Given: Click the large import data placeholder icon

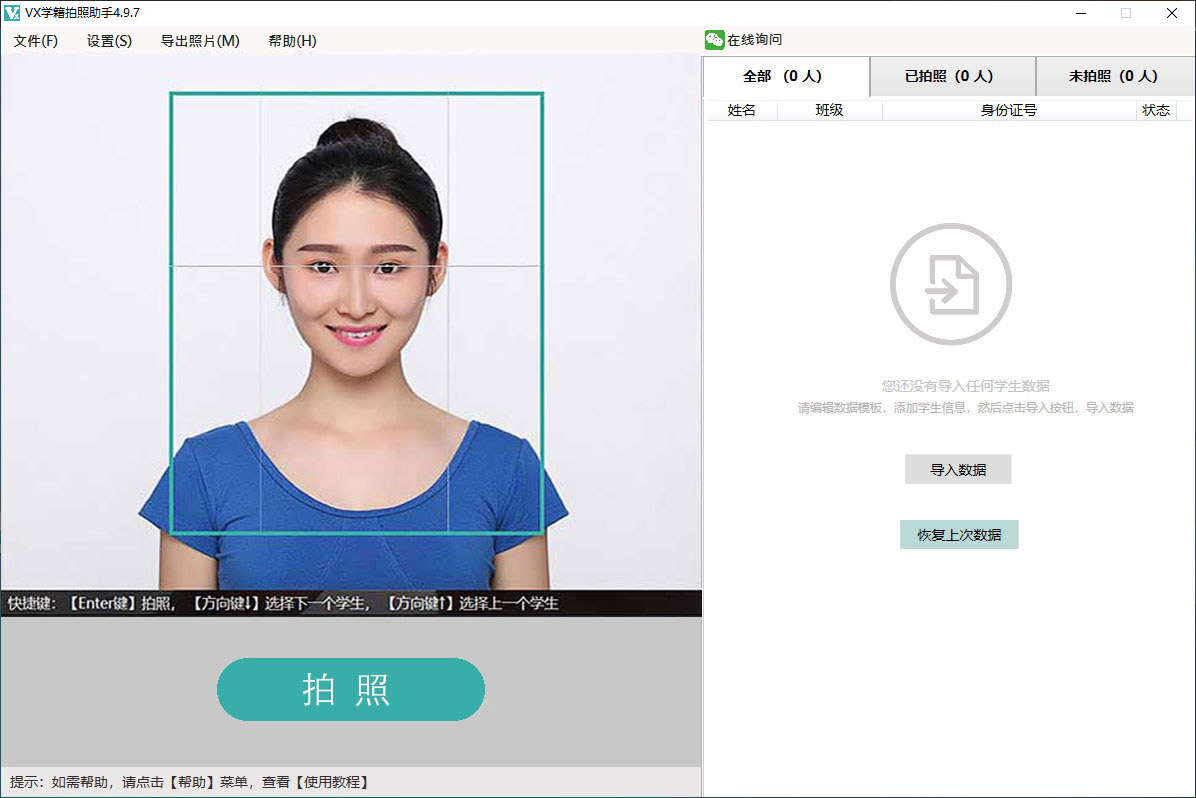Looking at the screenshot, I should (x=950, y=283).
